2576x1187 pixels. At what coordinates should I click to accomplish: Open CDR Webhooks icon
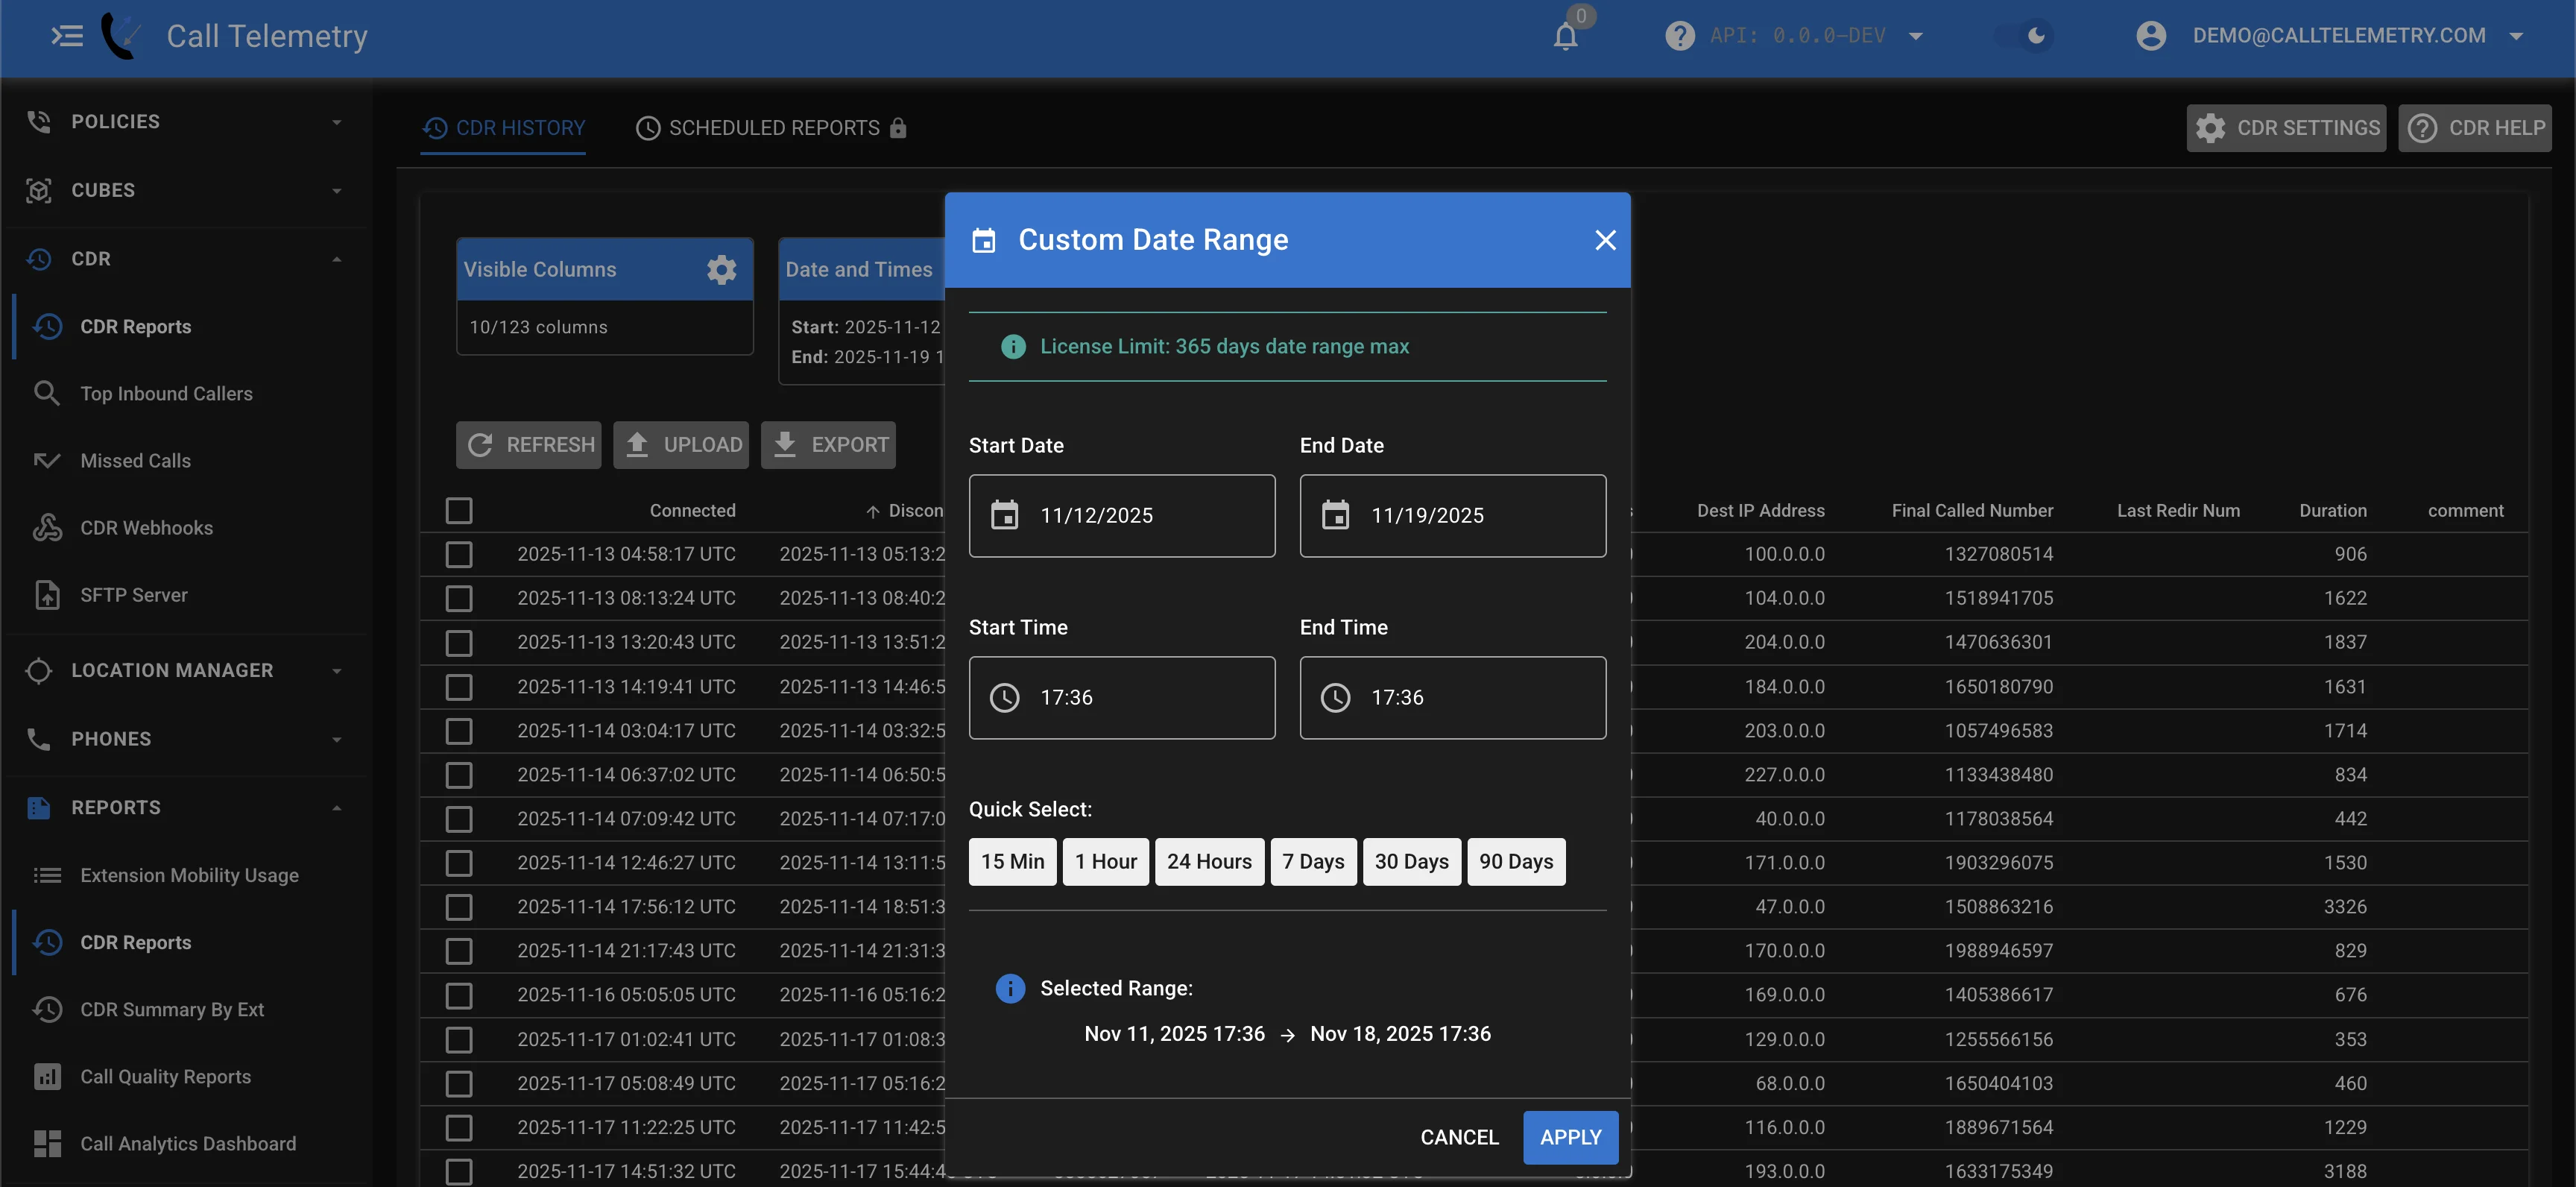[46, 528]
